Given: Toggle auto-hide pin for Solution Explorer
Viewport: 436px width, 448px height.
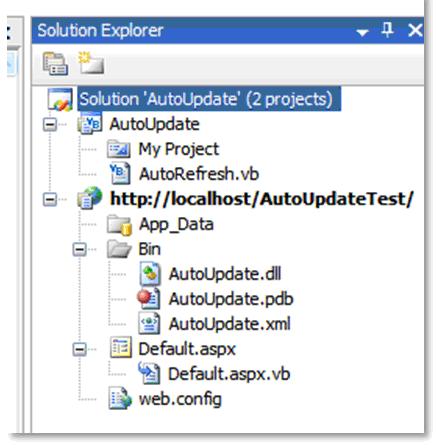Looking at the screenshot, I should [387, 30].
